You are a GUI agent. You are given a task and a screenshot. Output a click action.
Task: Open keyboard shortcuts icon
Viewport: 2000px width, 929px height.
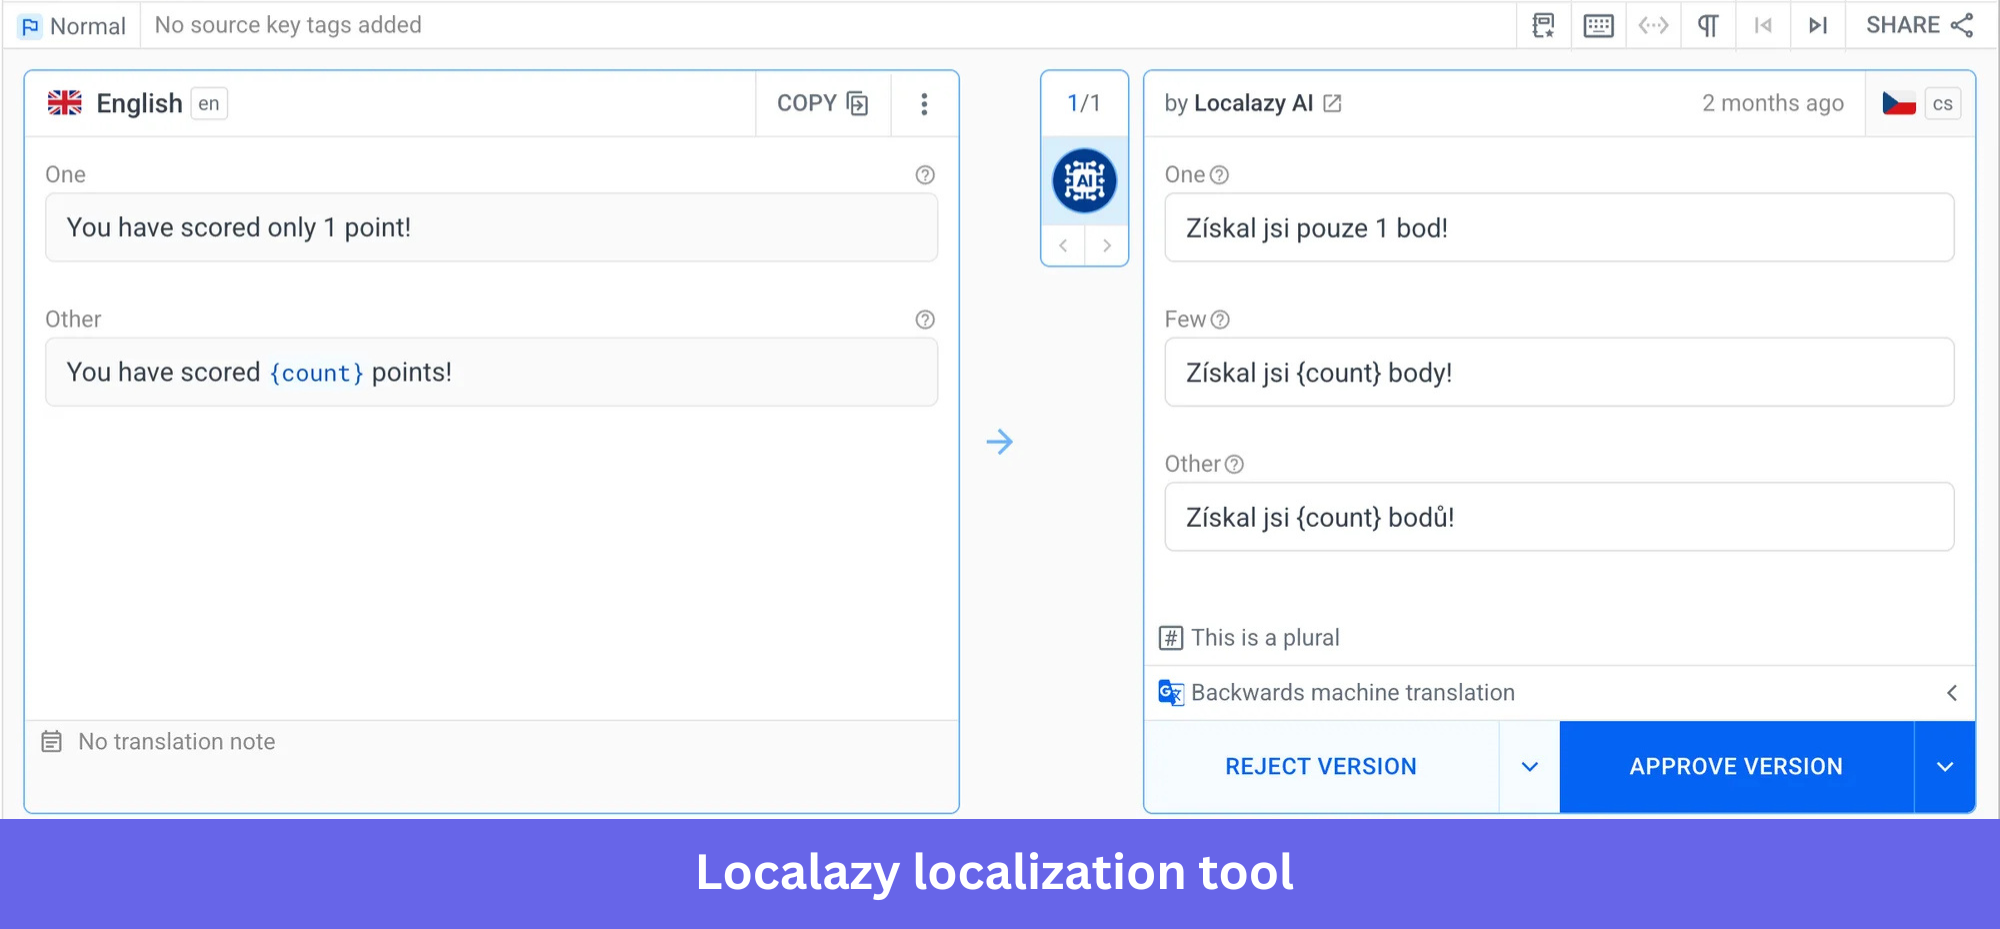click(x=1598, y=25)
